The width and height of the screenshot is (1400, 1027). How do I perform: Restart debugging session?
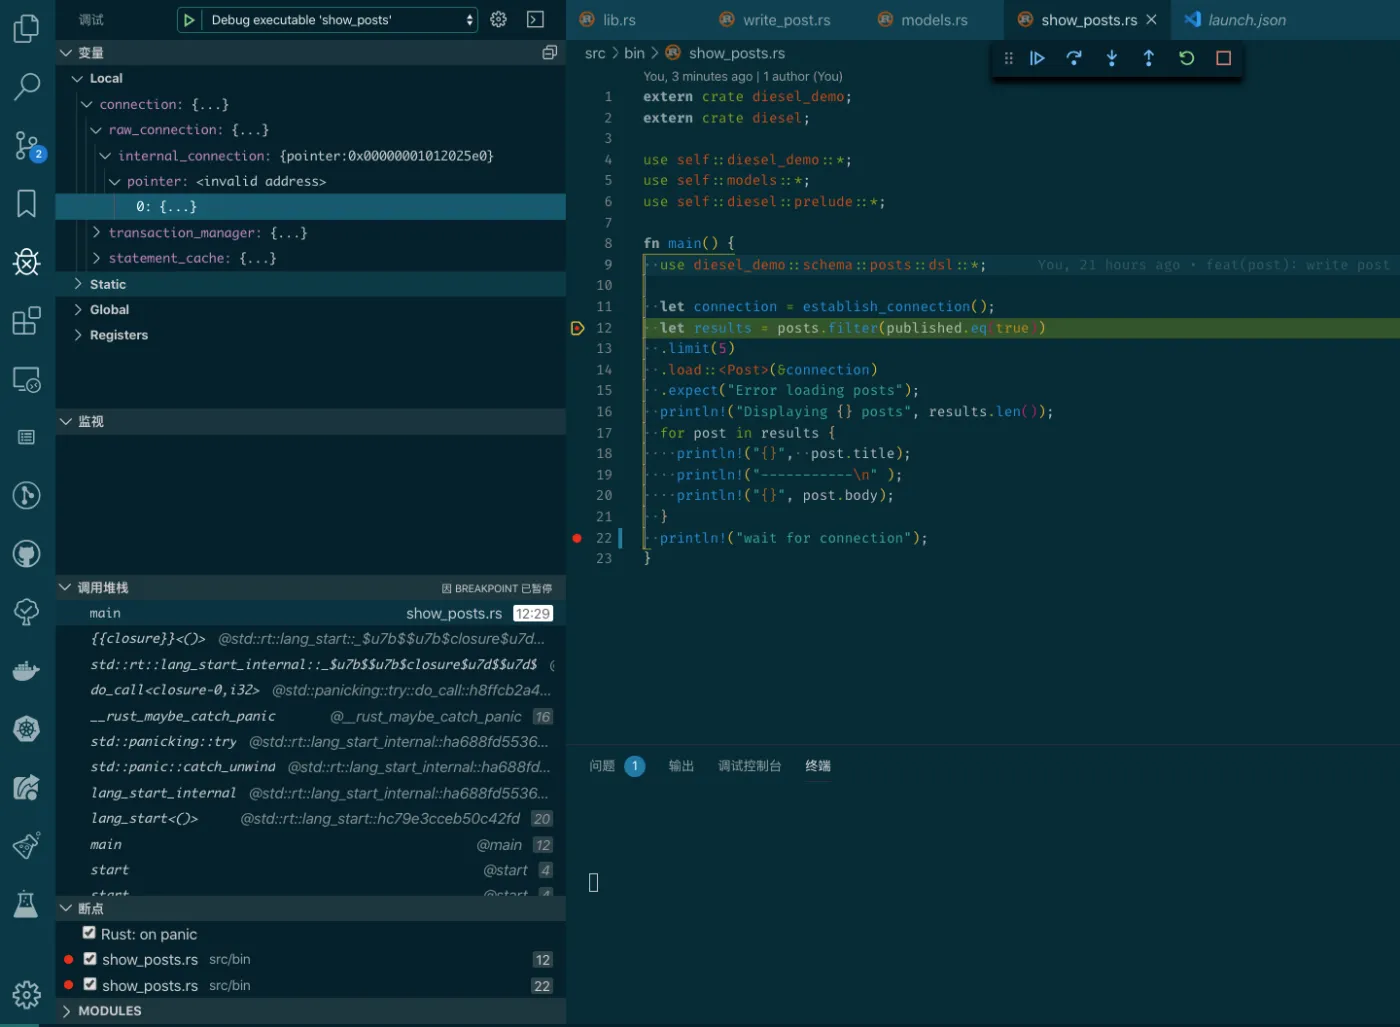pyautogui.click(x=1186, y=58)
